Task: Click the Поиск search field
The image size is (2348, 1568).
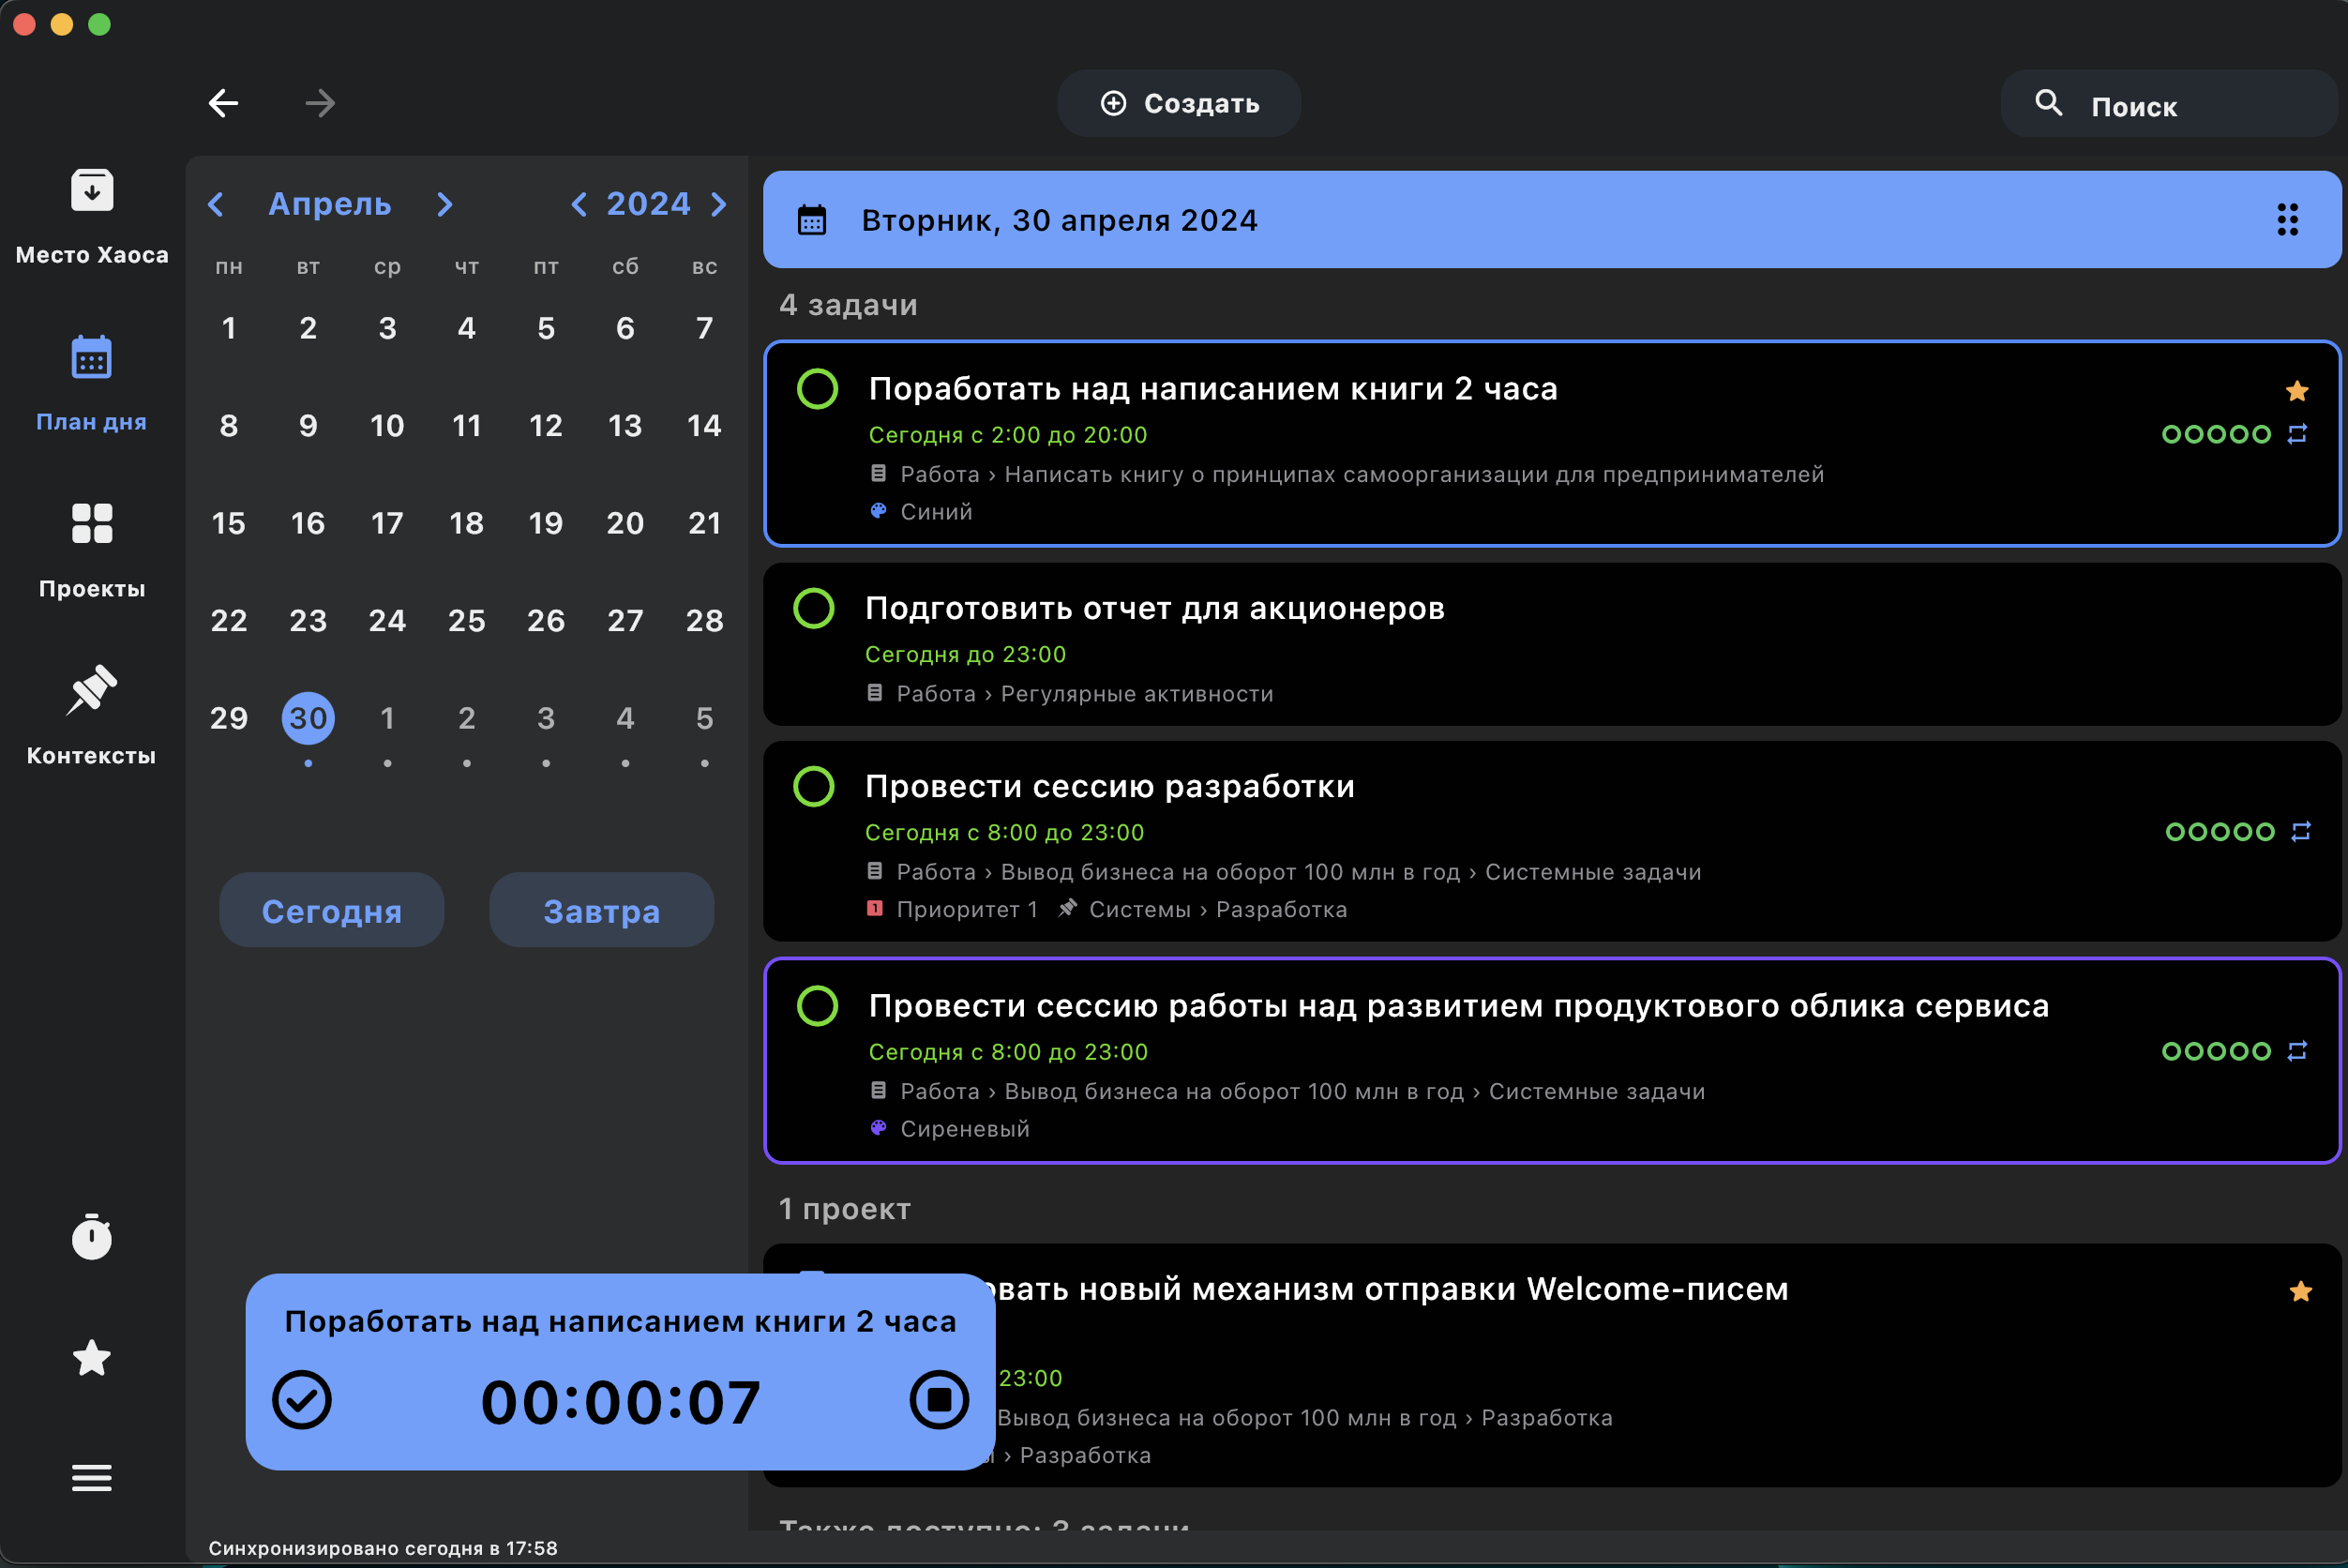Action: 2168,104
